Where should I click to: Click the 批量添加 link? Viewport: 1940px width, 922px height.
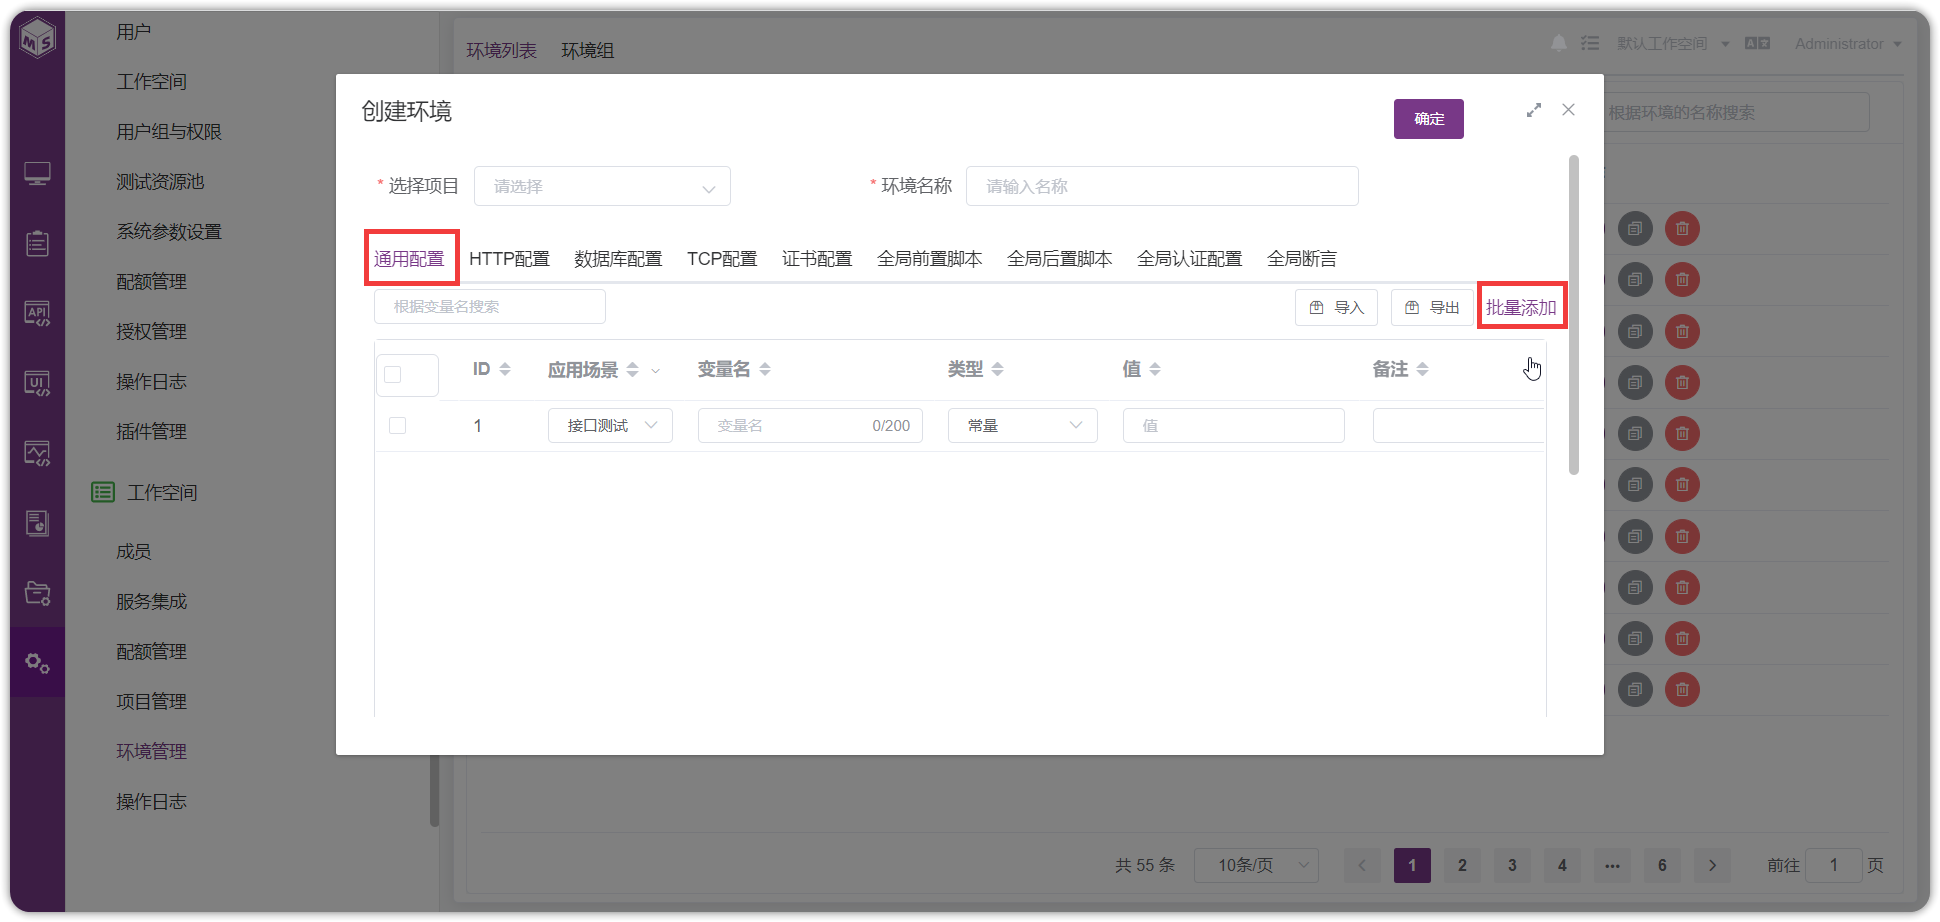[x=1521, y=307]
